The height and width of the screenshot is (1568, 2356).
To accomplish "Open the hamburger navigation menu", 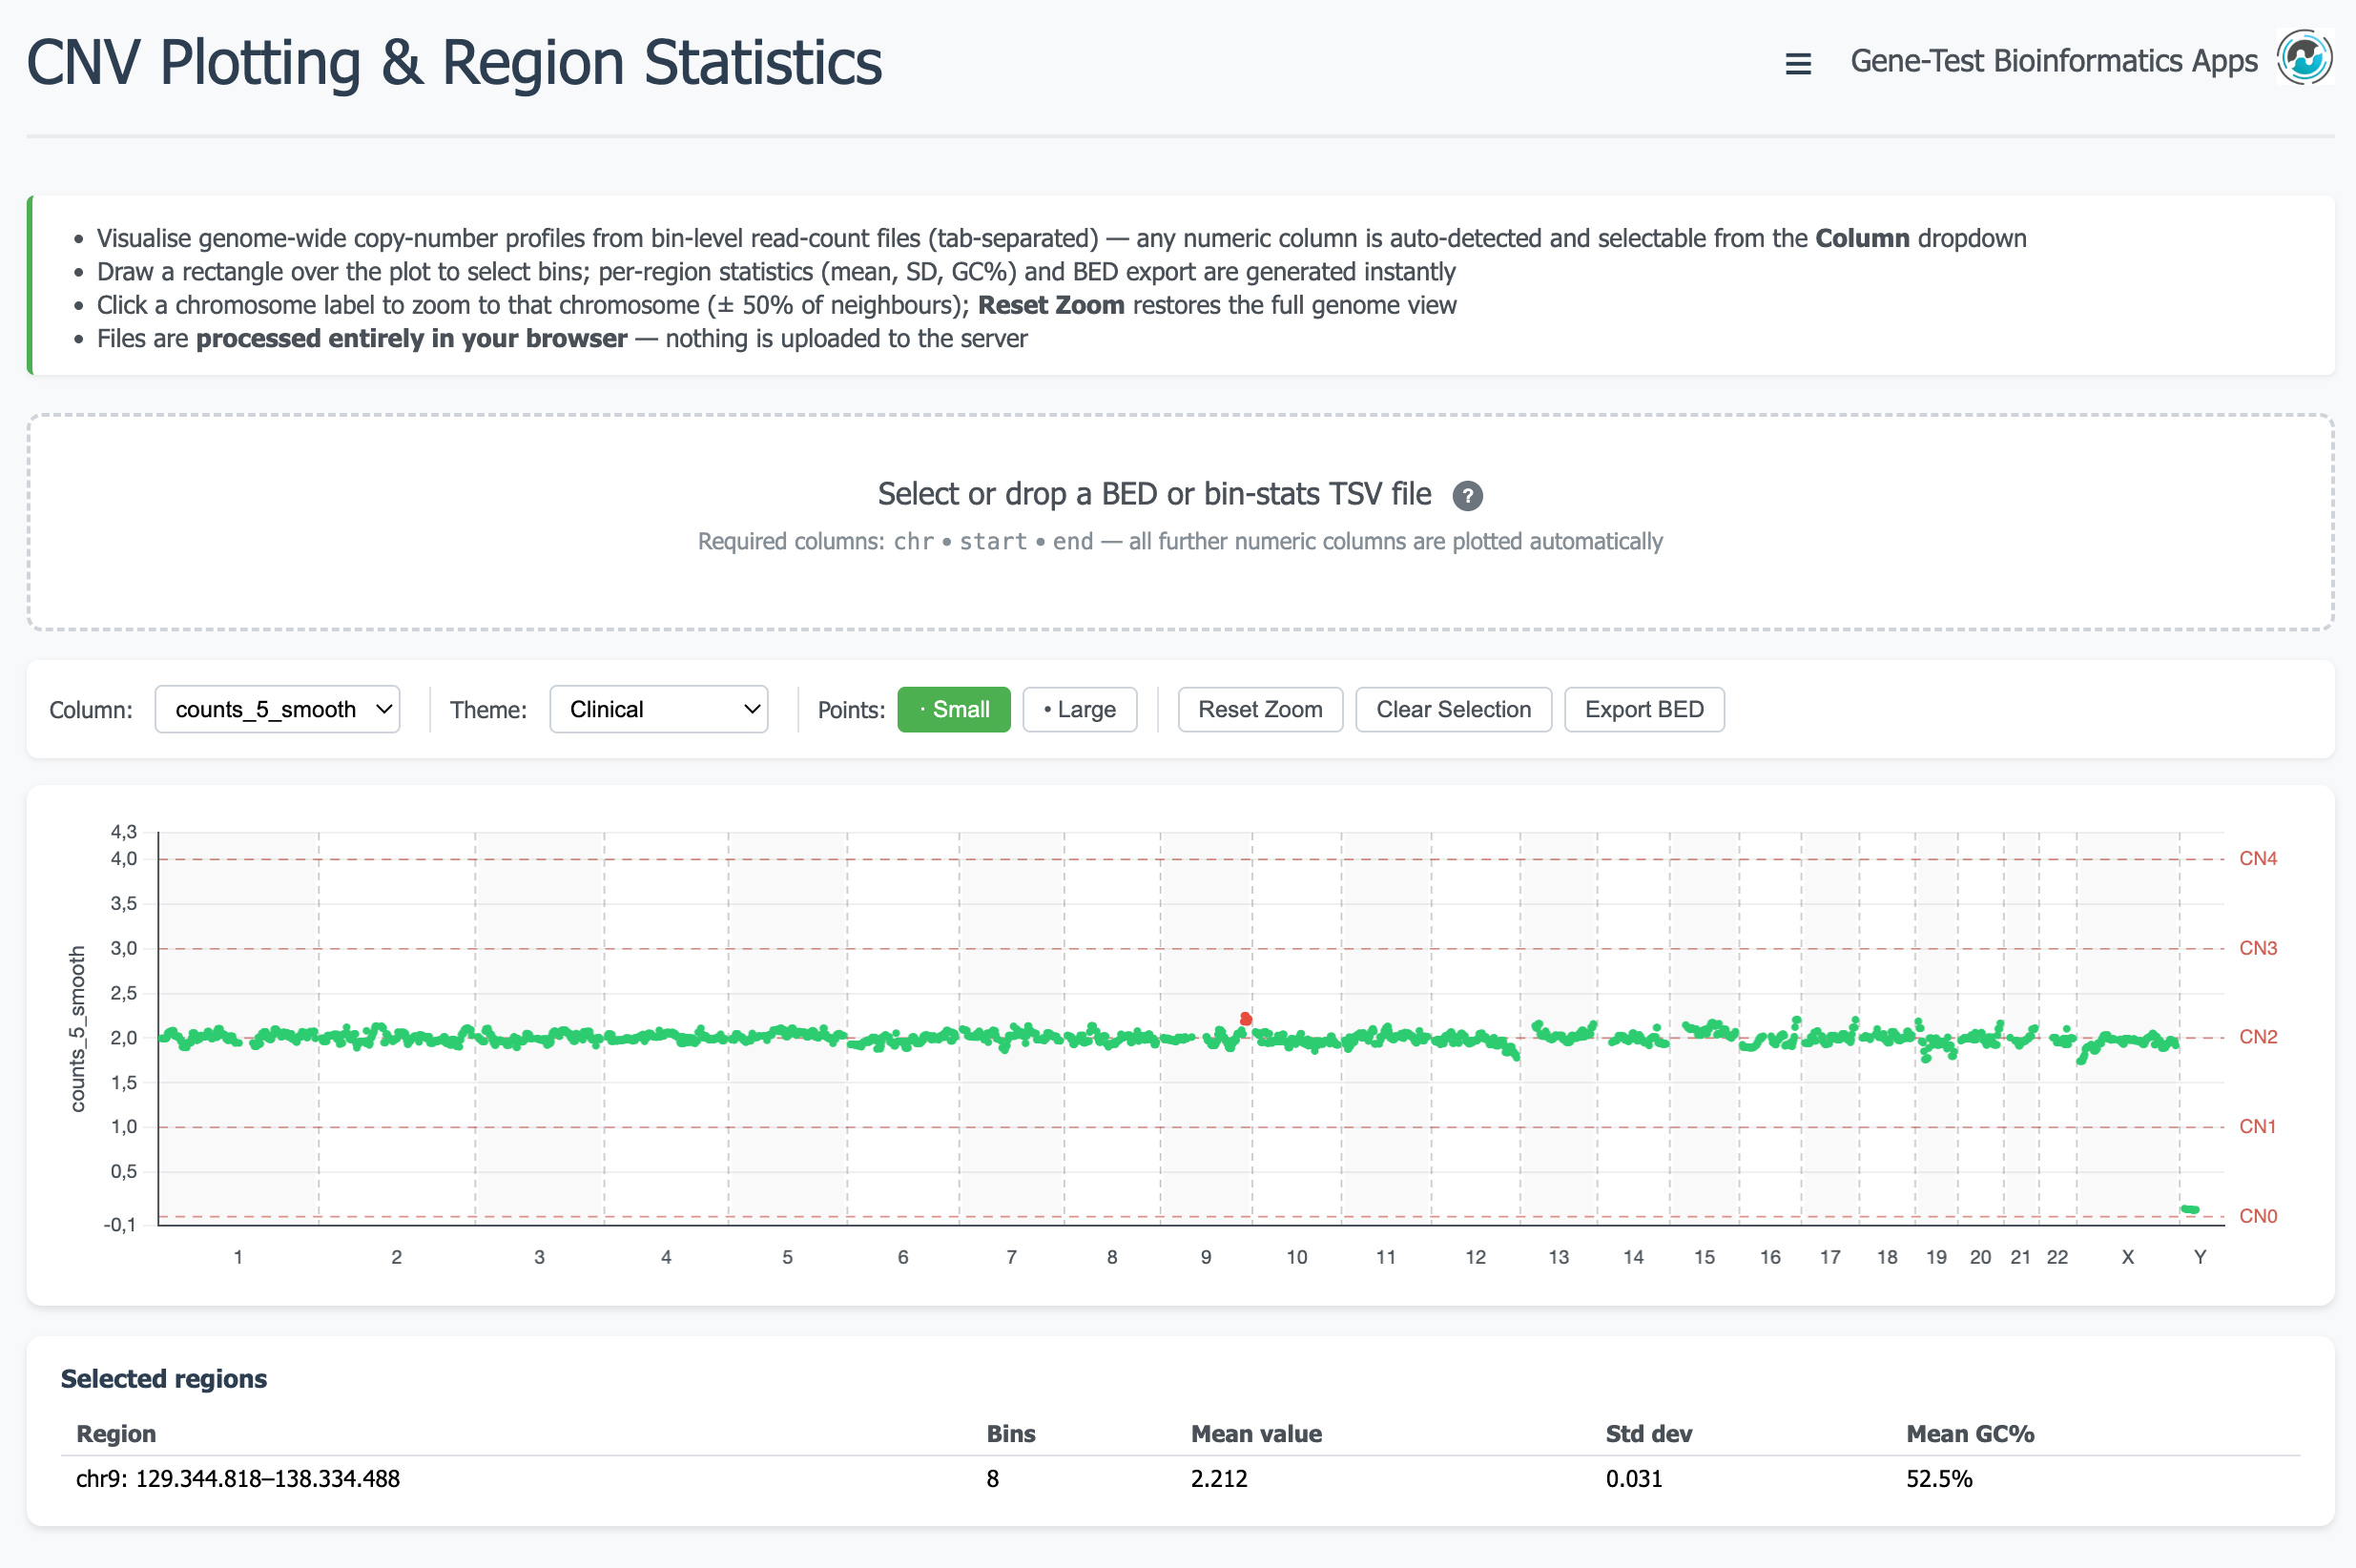I will (x=1797, y=62).
